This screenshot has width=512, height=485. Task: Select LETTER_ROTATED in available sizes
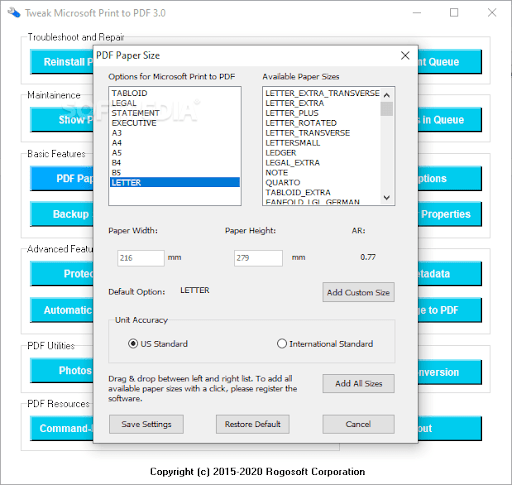tap(322, 123)
